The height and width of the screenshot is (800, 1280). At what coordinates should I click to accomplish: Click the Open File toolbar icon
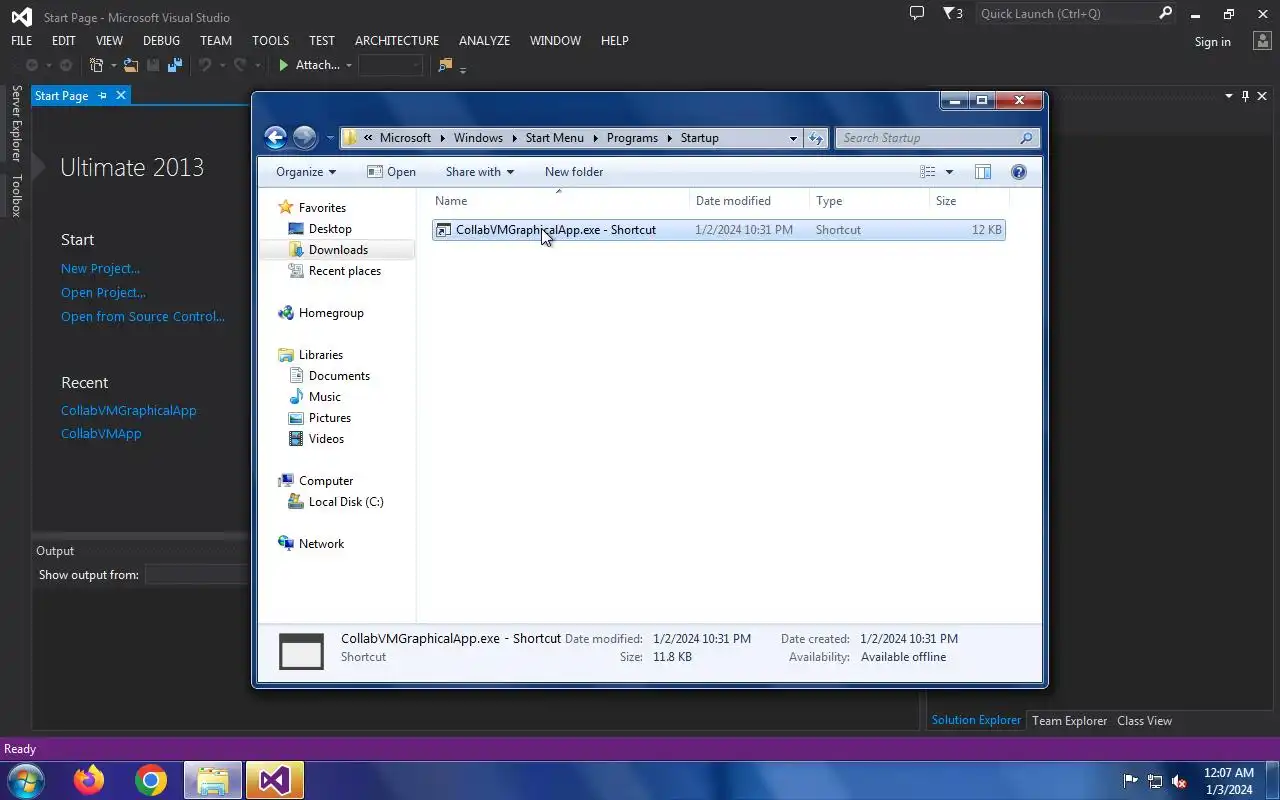tap(131, 65)
